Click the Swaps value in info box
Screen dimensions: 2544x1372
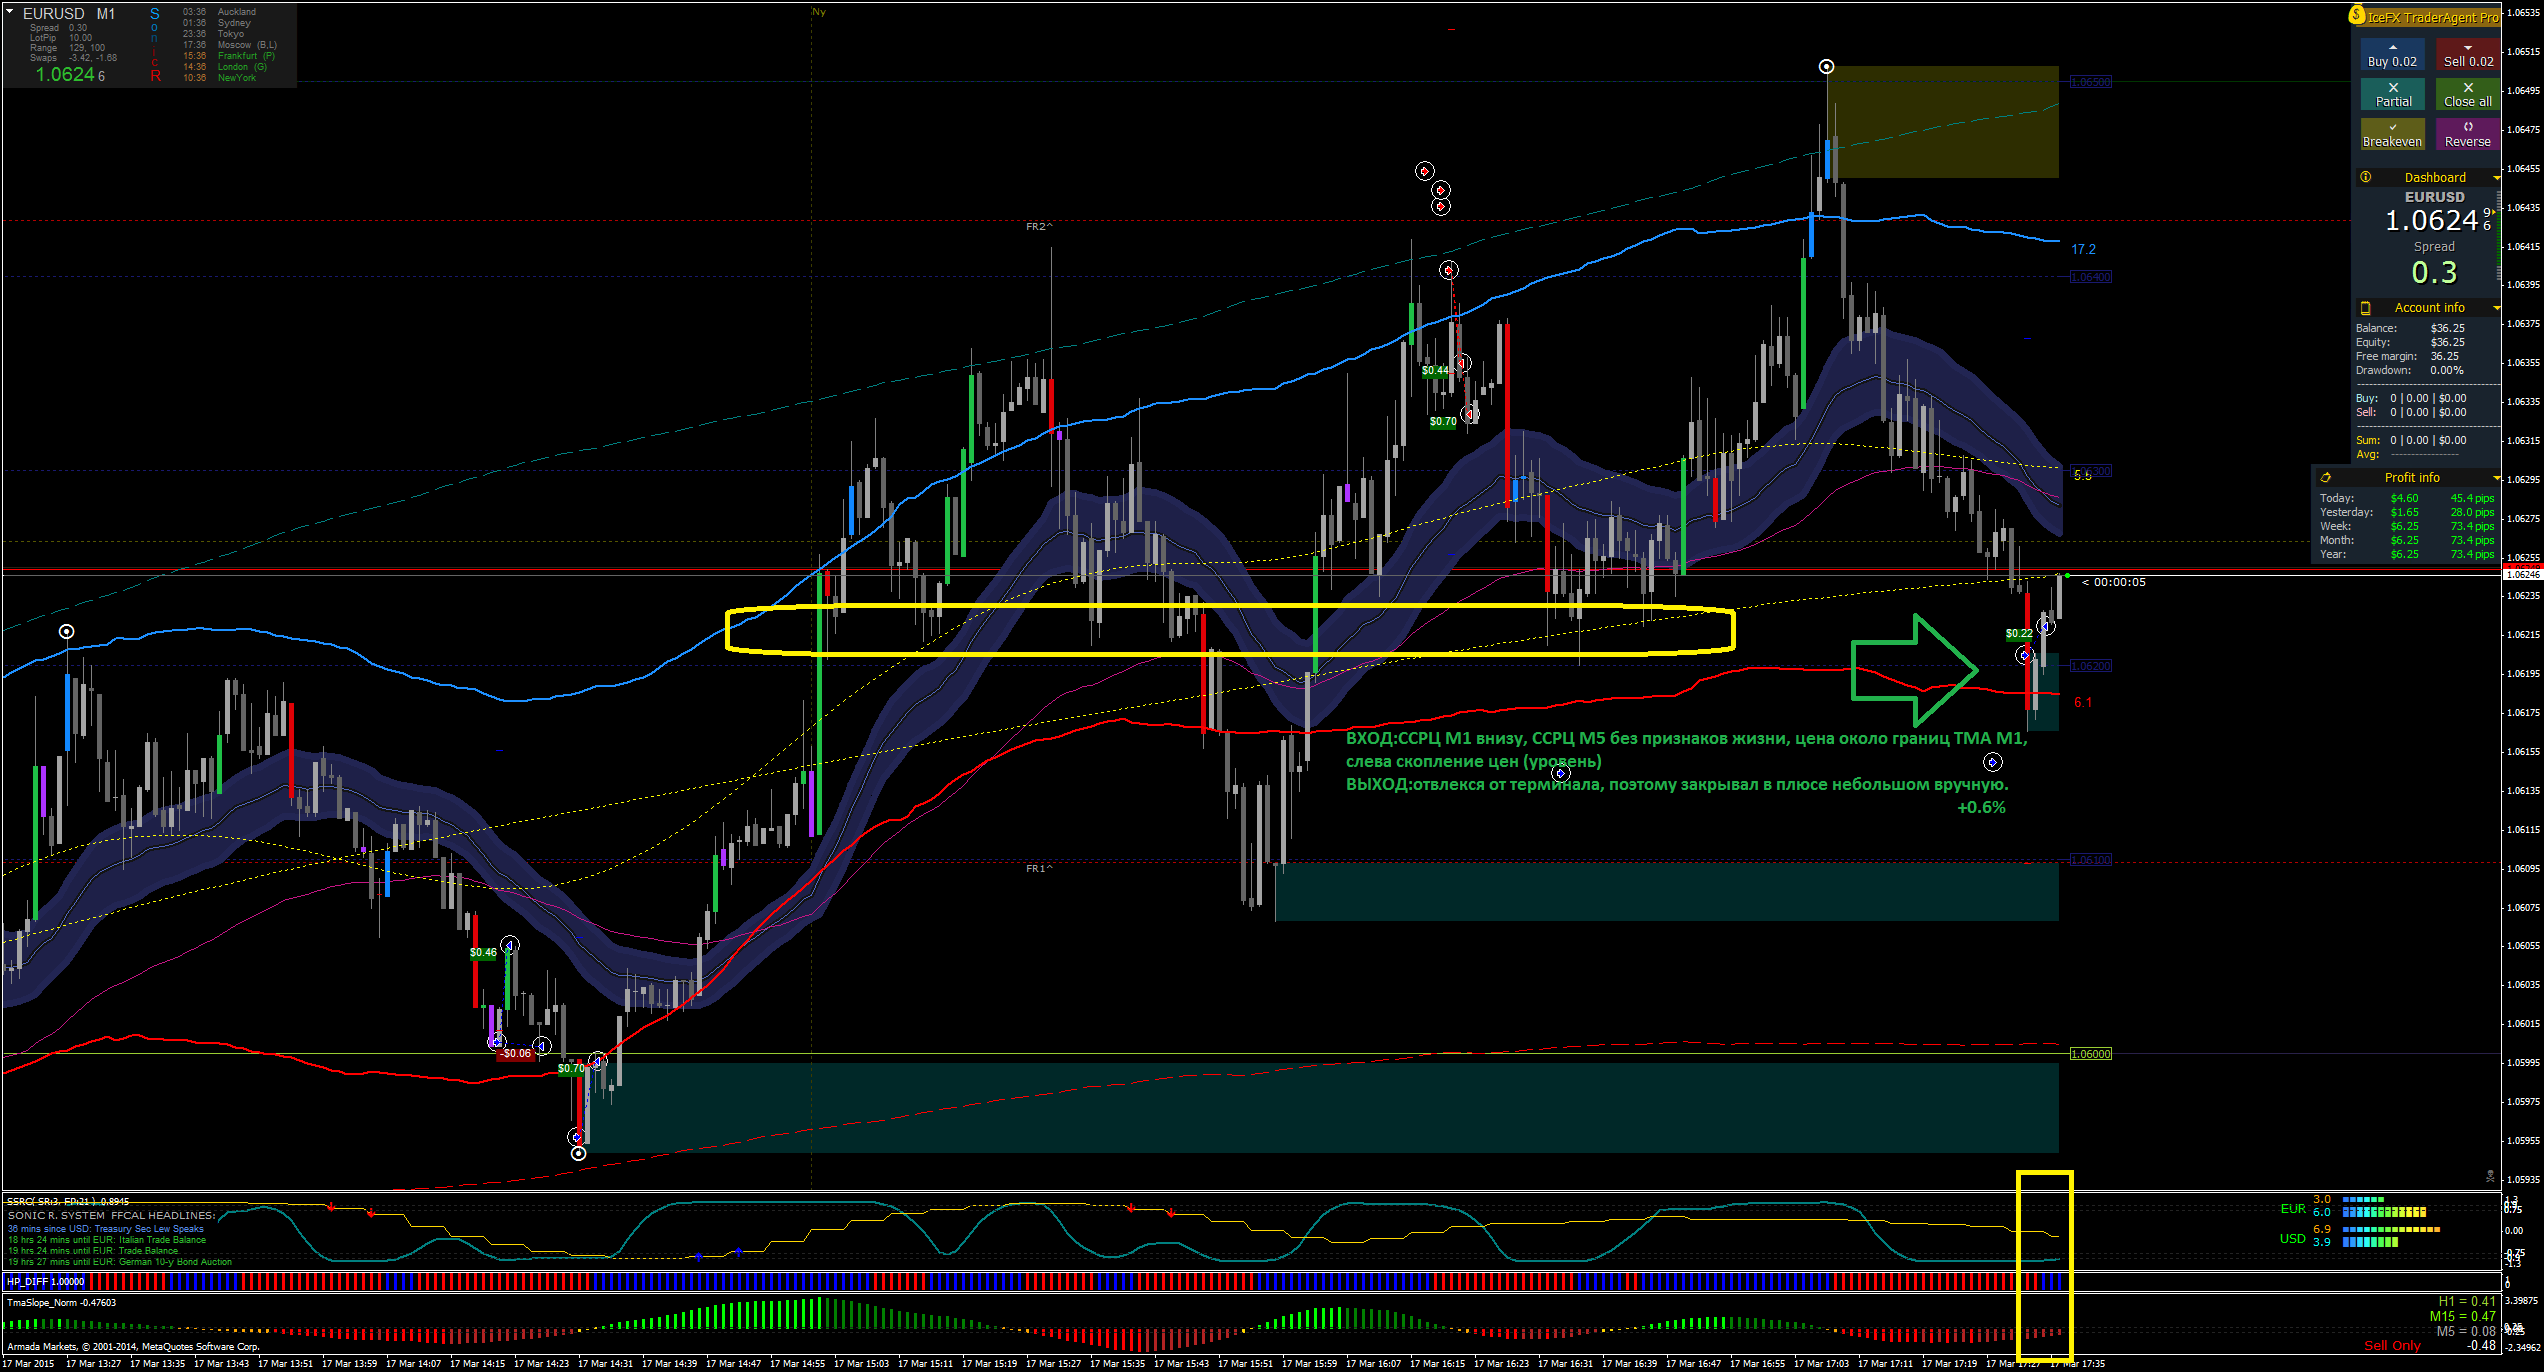tap(92, 58)
